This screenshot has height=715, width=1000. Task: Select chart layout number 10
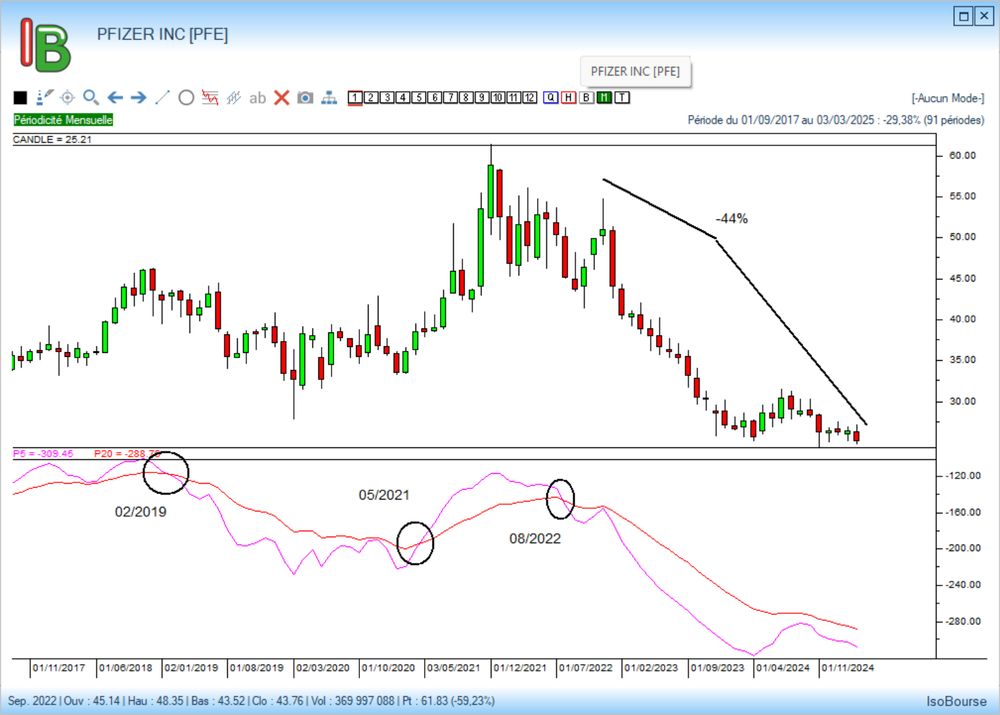click(498, 98)
